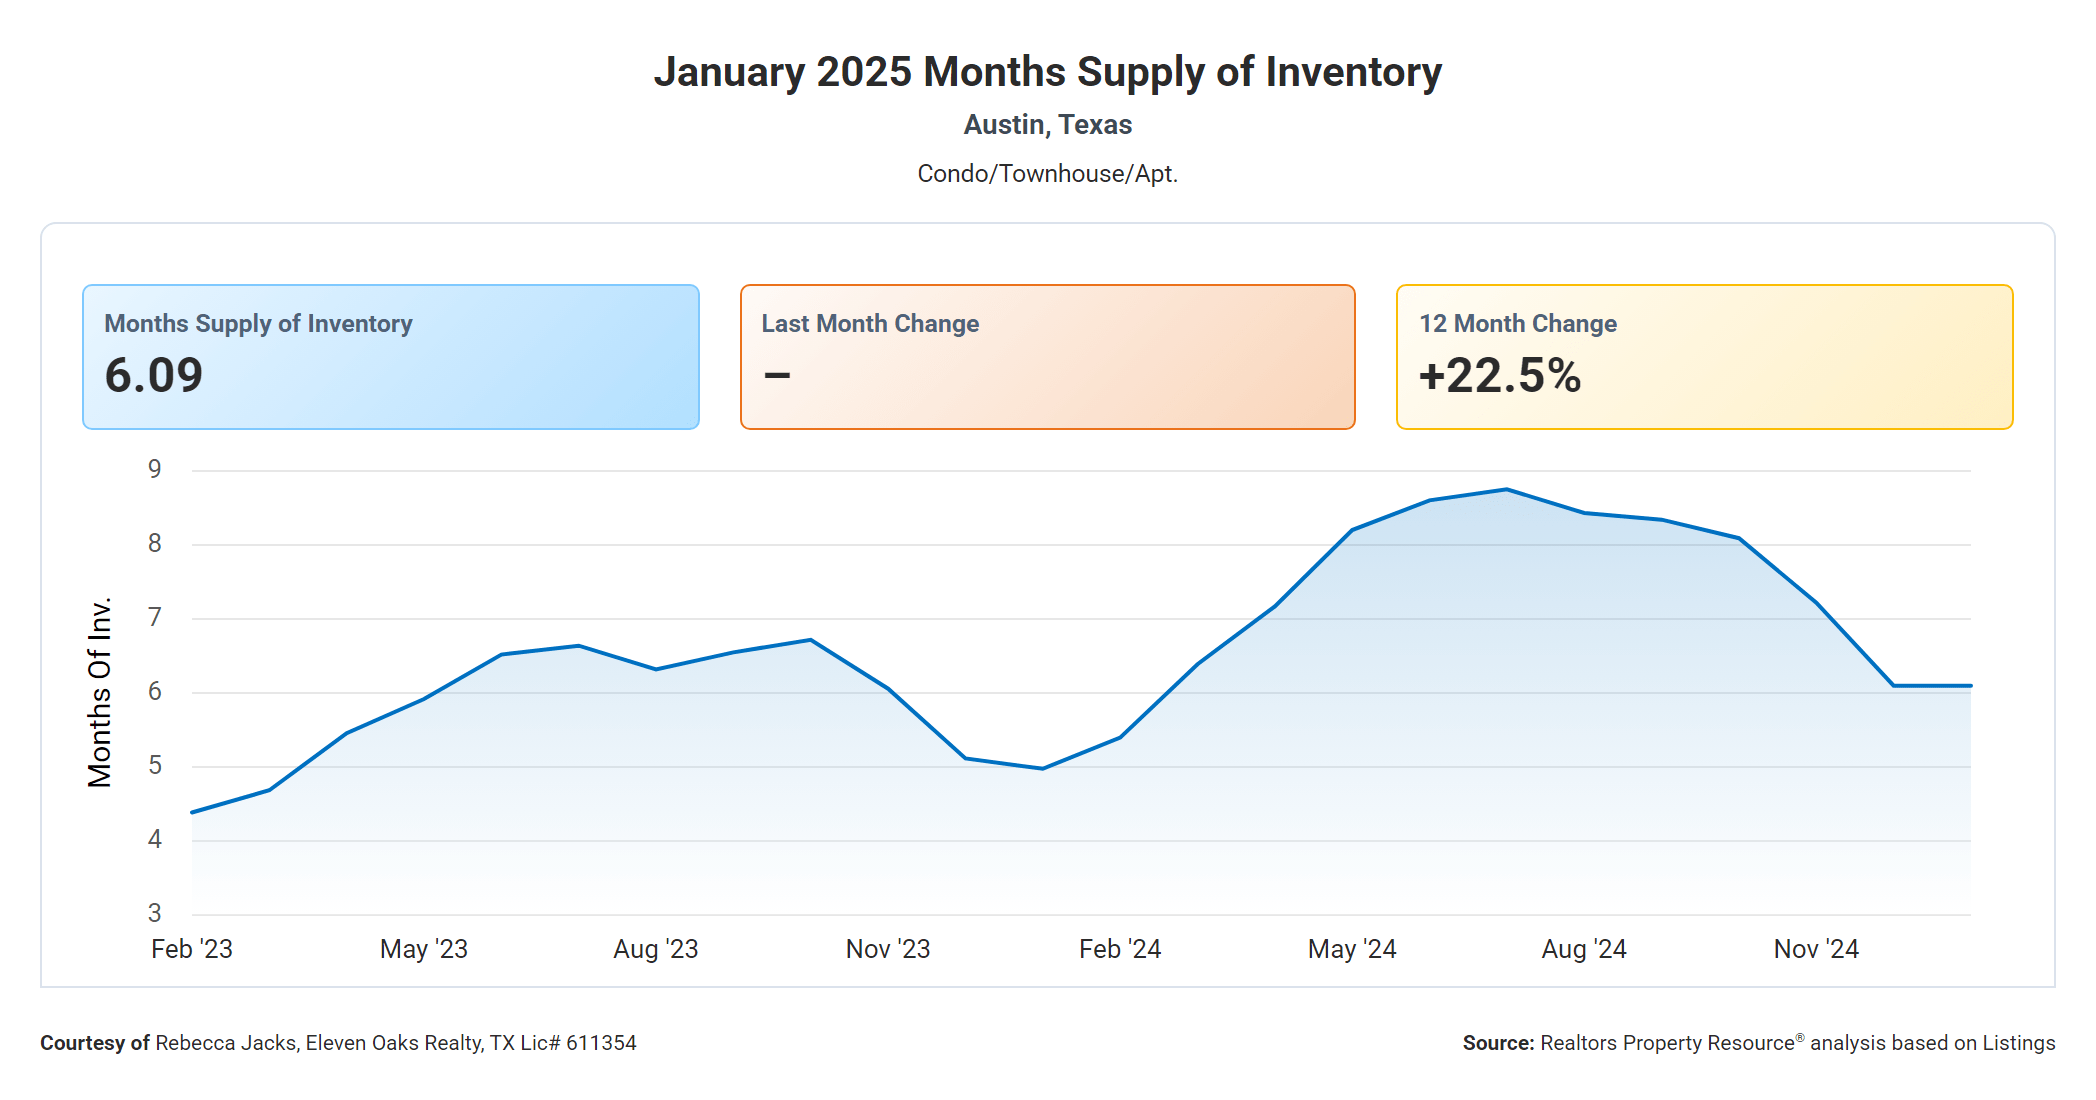This screenshot has height=1100, width=2096.
Task: Click the Months Of Inv. y-axis title
Action: tap(100, 692)
